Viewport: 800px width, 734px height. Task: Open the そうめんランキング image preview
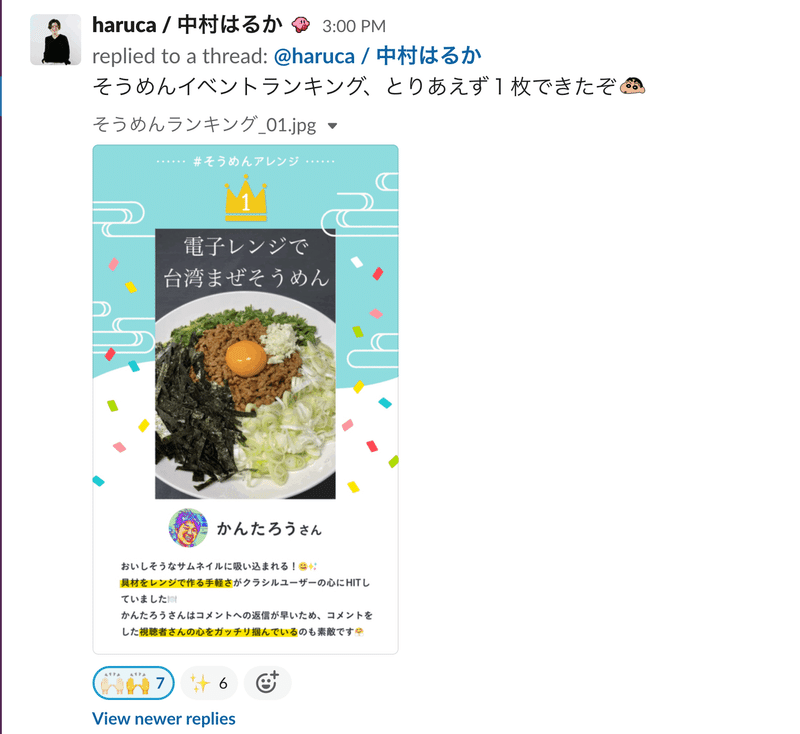[245, 399]
